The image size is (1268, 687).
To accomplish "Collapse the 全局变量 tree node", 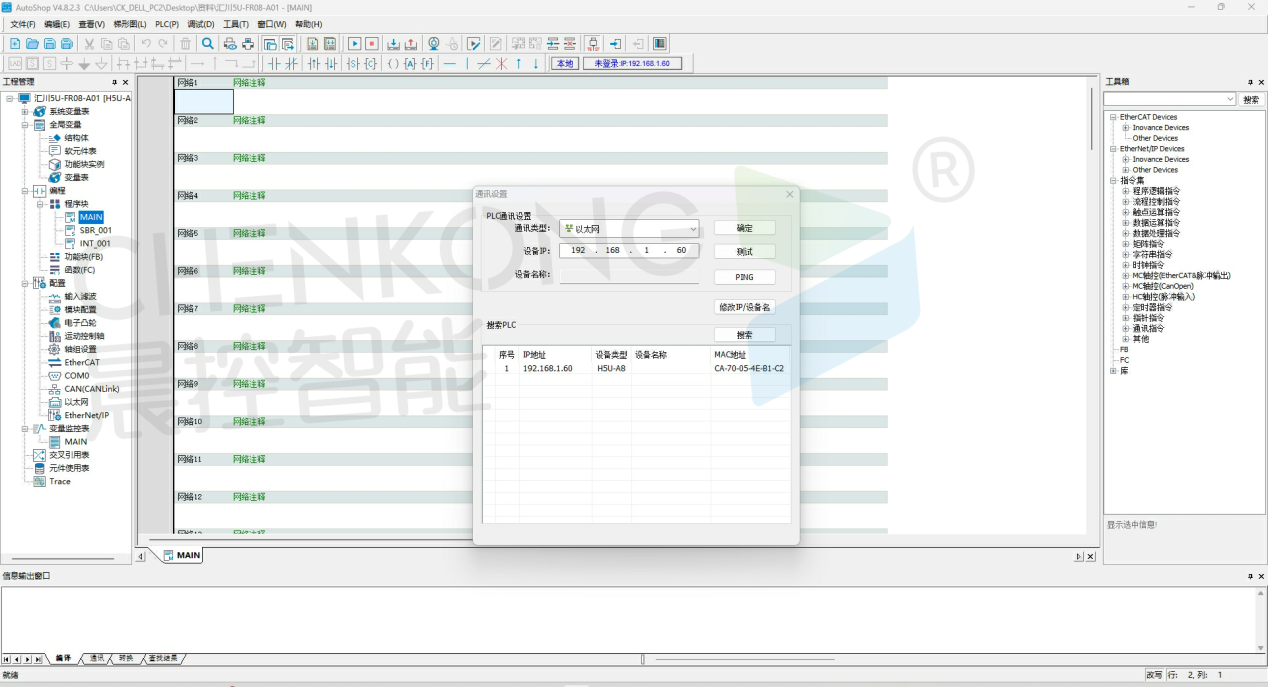I will [25, 125].
